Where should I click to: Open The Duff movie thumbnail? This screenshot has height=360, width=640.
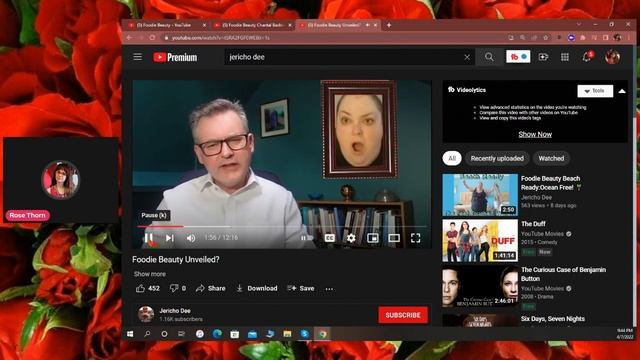point(480,241)
